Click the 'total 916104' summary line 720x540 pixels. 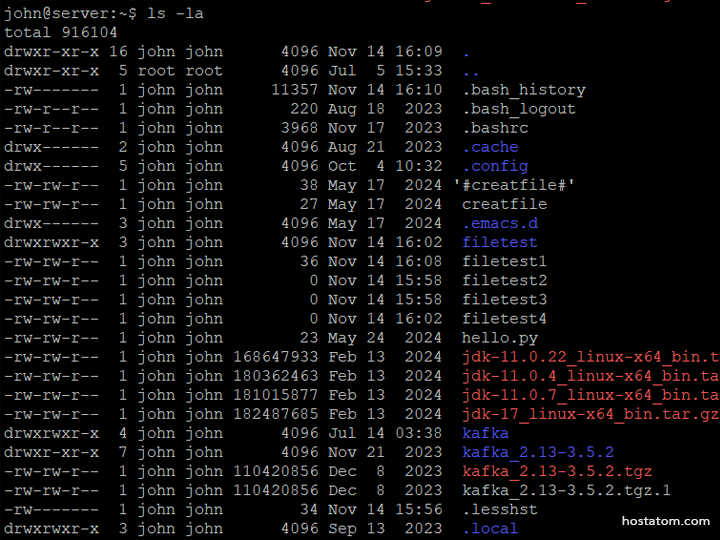(61, 32)
